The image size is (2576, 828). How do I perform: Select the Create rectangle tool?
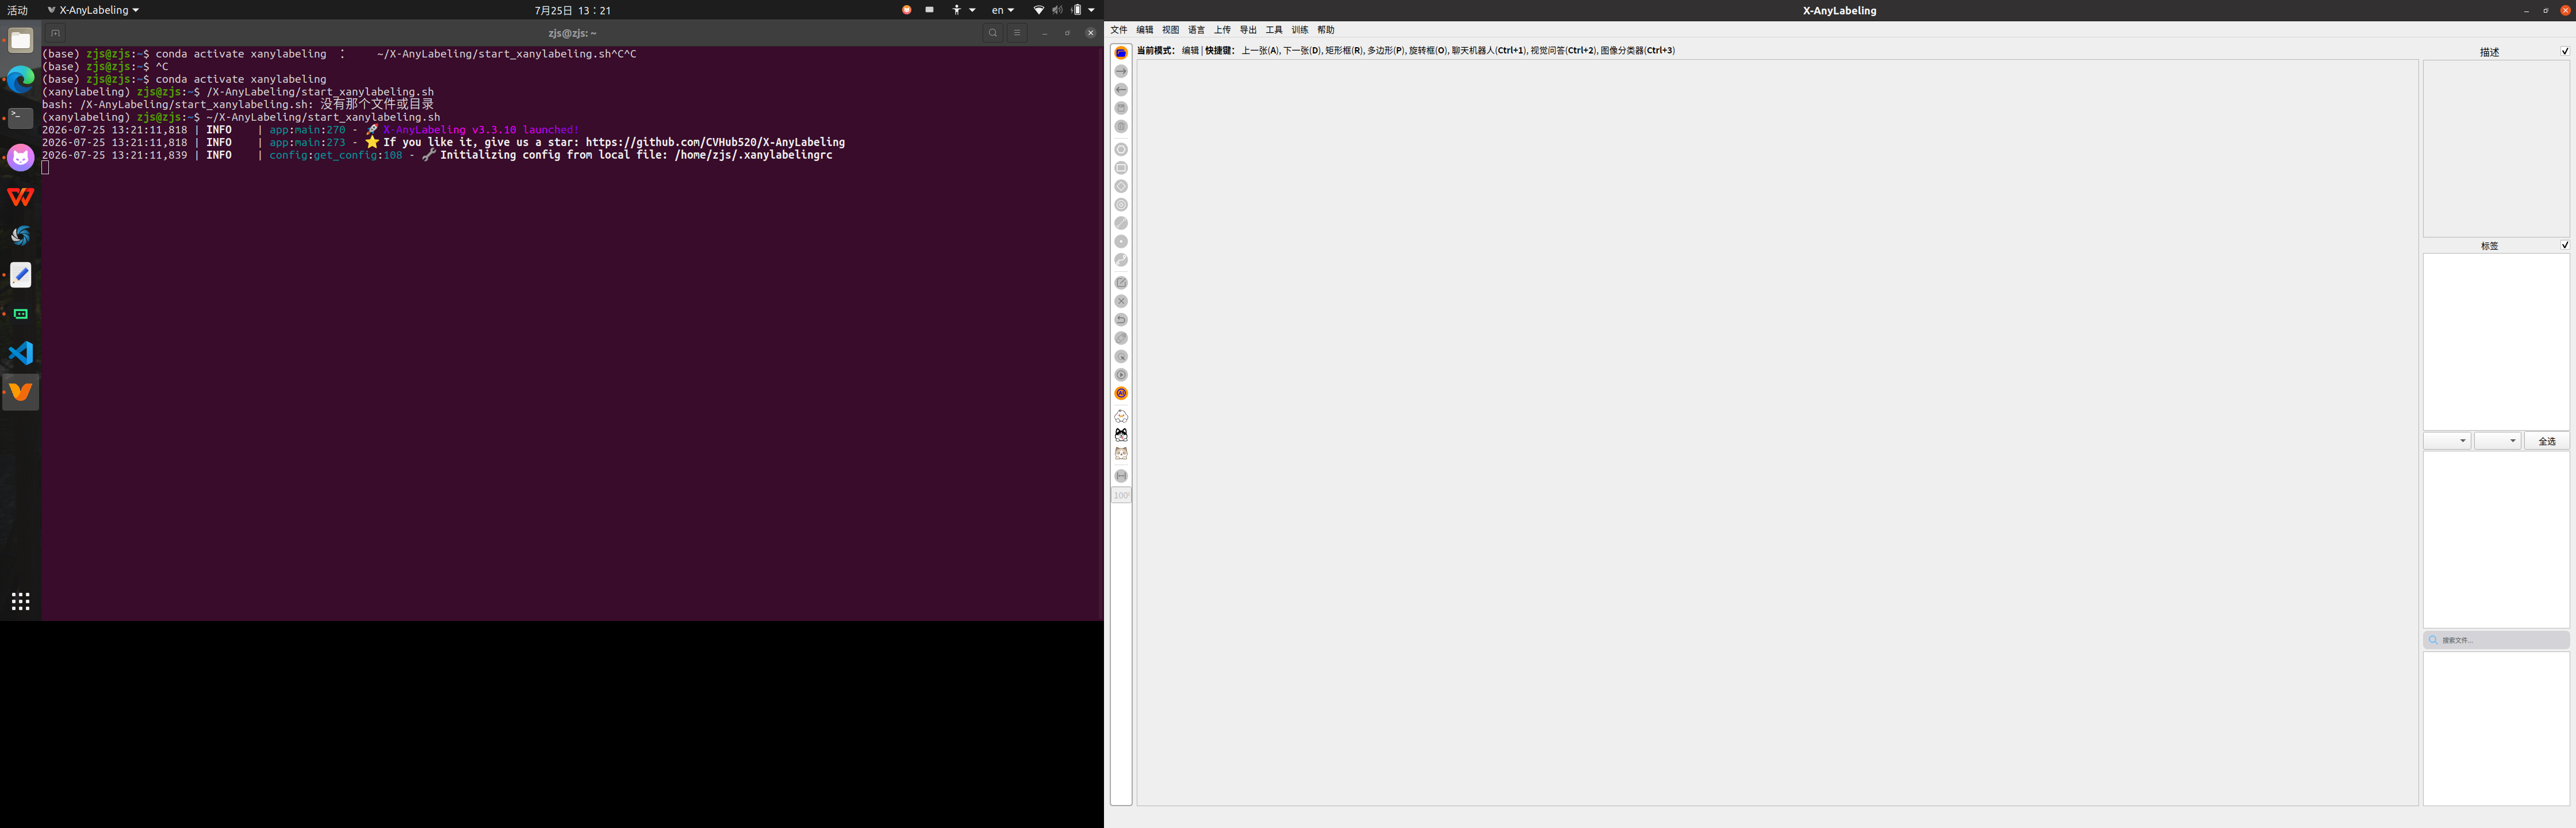click(1121, 168)
